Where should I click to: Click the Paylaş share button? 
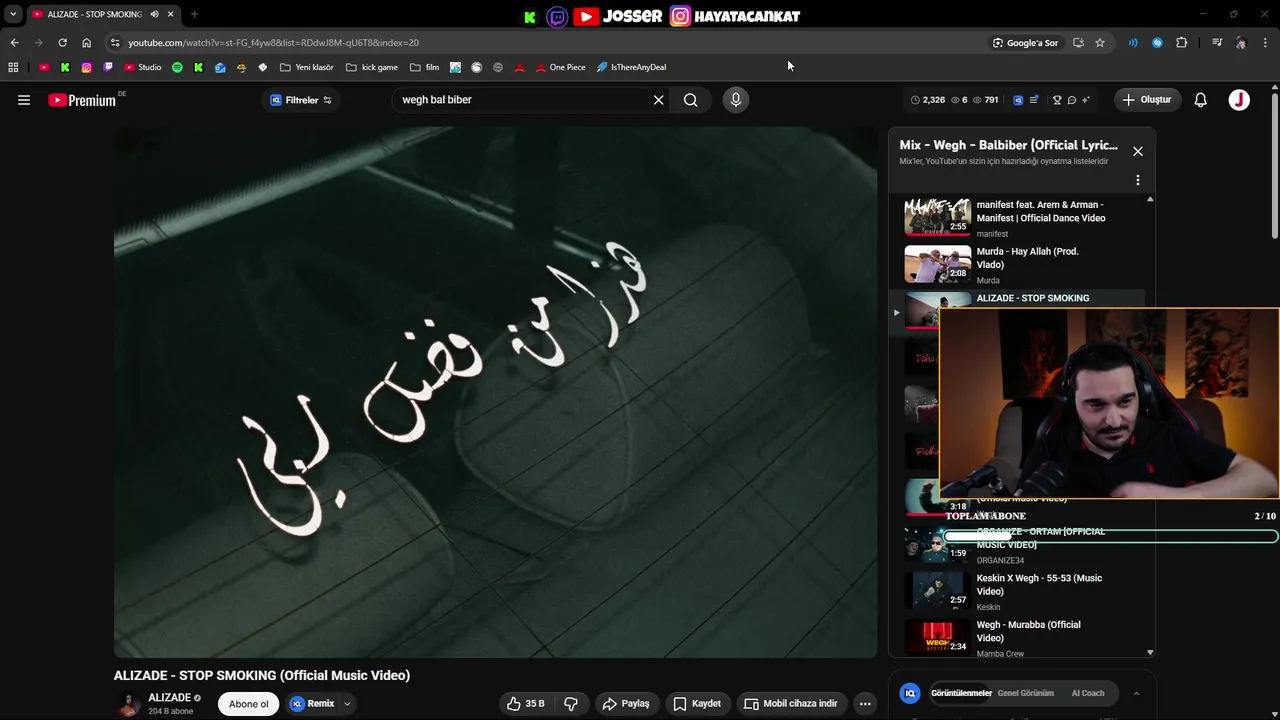626,704
